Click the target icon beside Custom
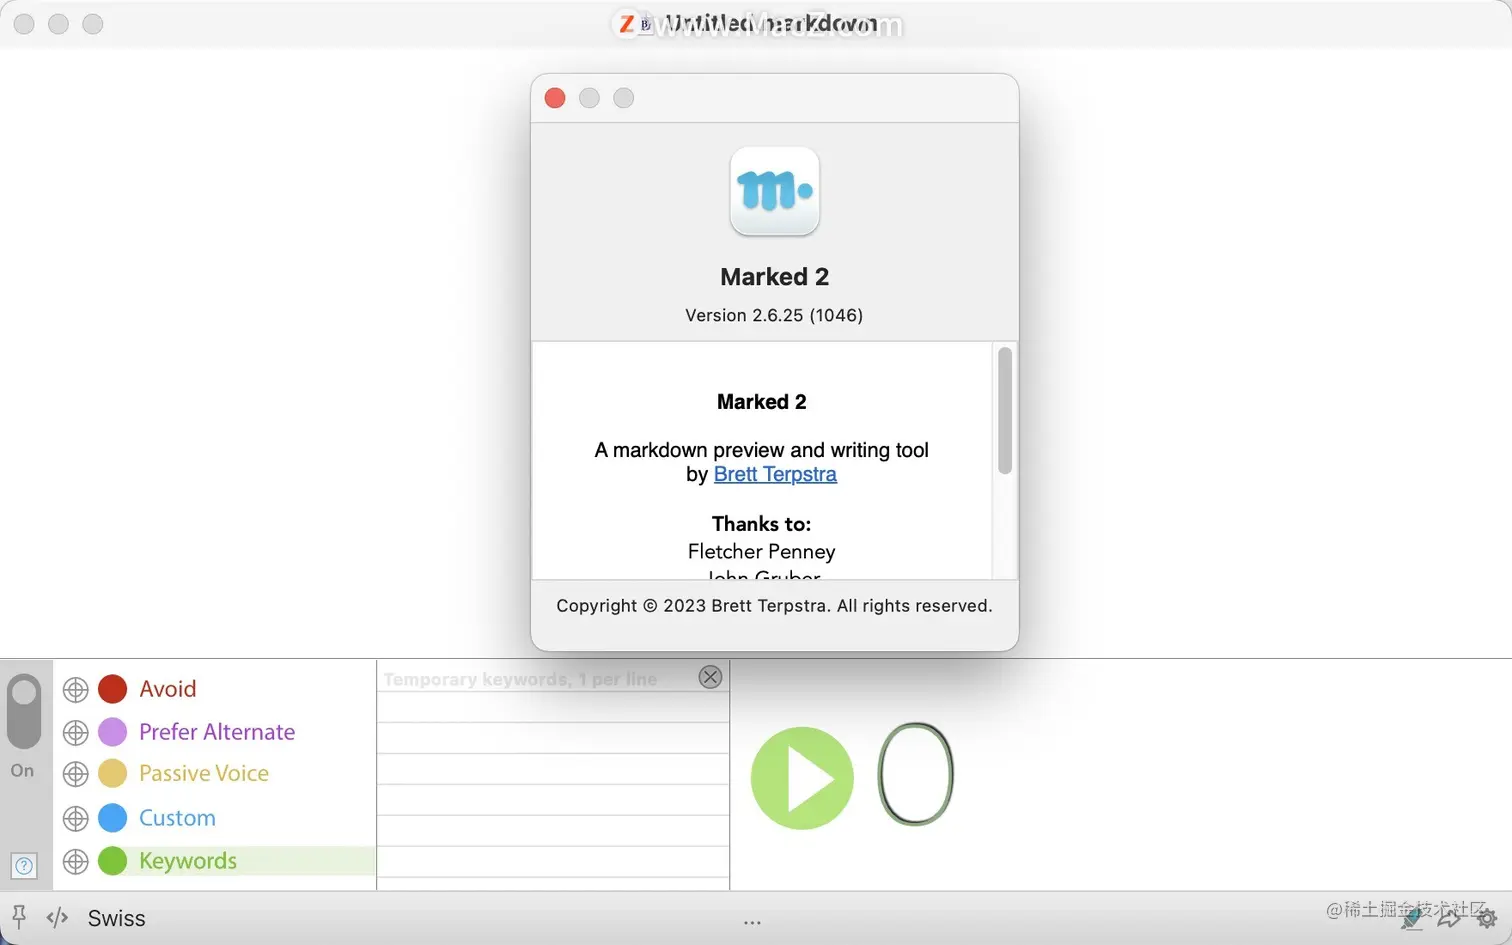Screen dimensions: 1512x945 pos(76,819)
